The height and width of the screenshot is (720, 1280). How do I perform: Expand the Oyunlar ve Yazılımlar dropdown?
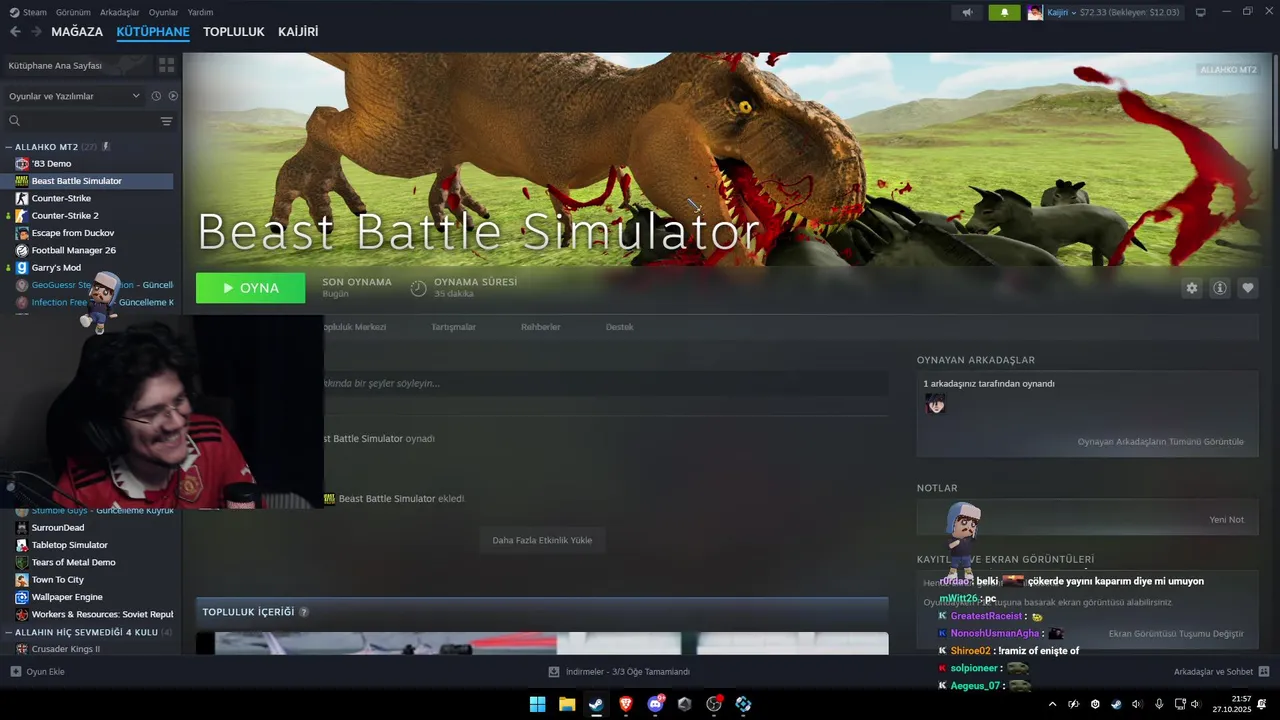pos(74,96)
